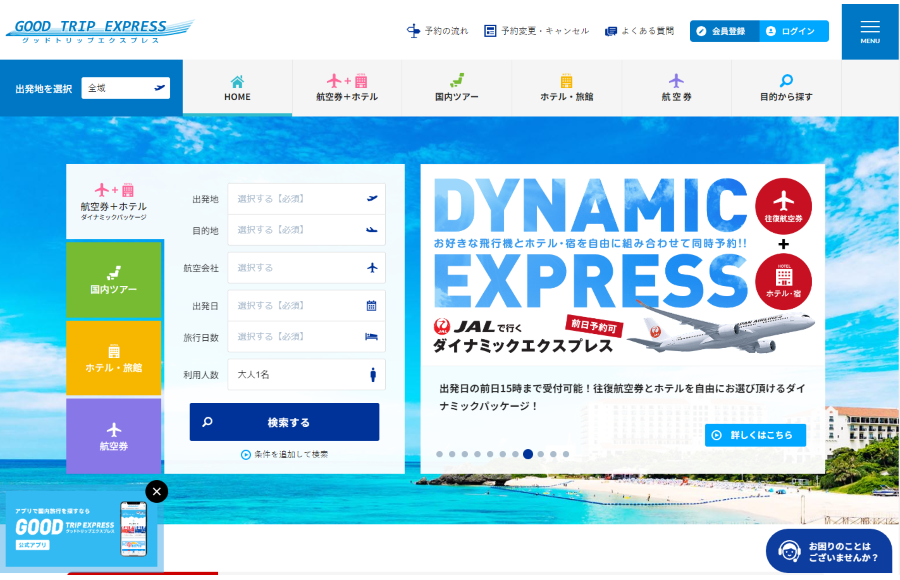Open the 出発日 date field

pos(307,306)
